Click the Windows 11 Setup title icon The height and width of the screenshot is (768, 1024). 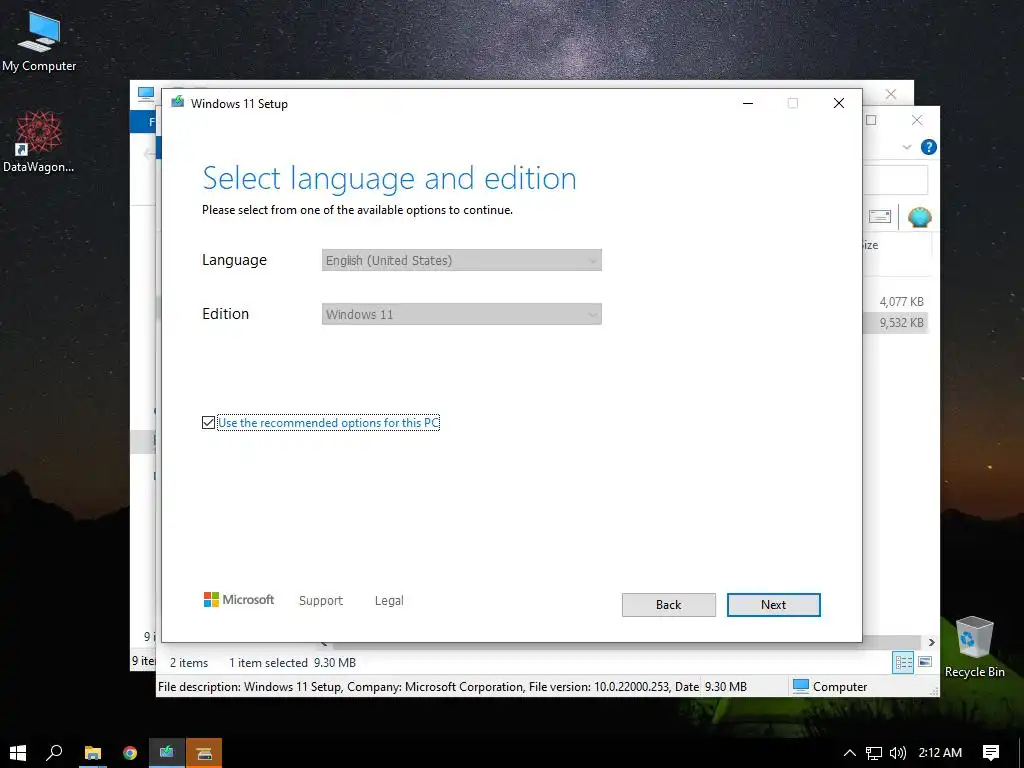177,103
